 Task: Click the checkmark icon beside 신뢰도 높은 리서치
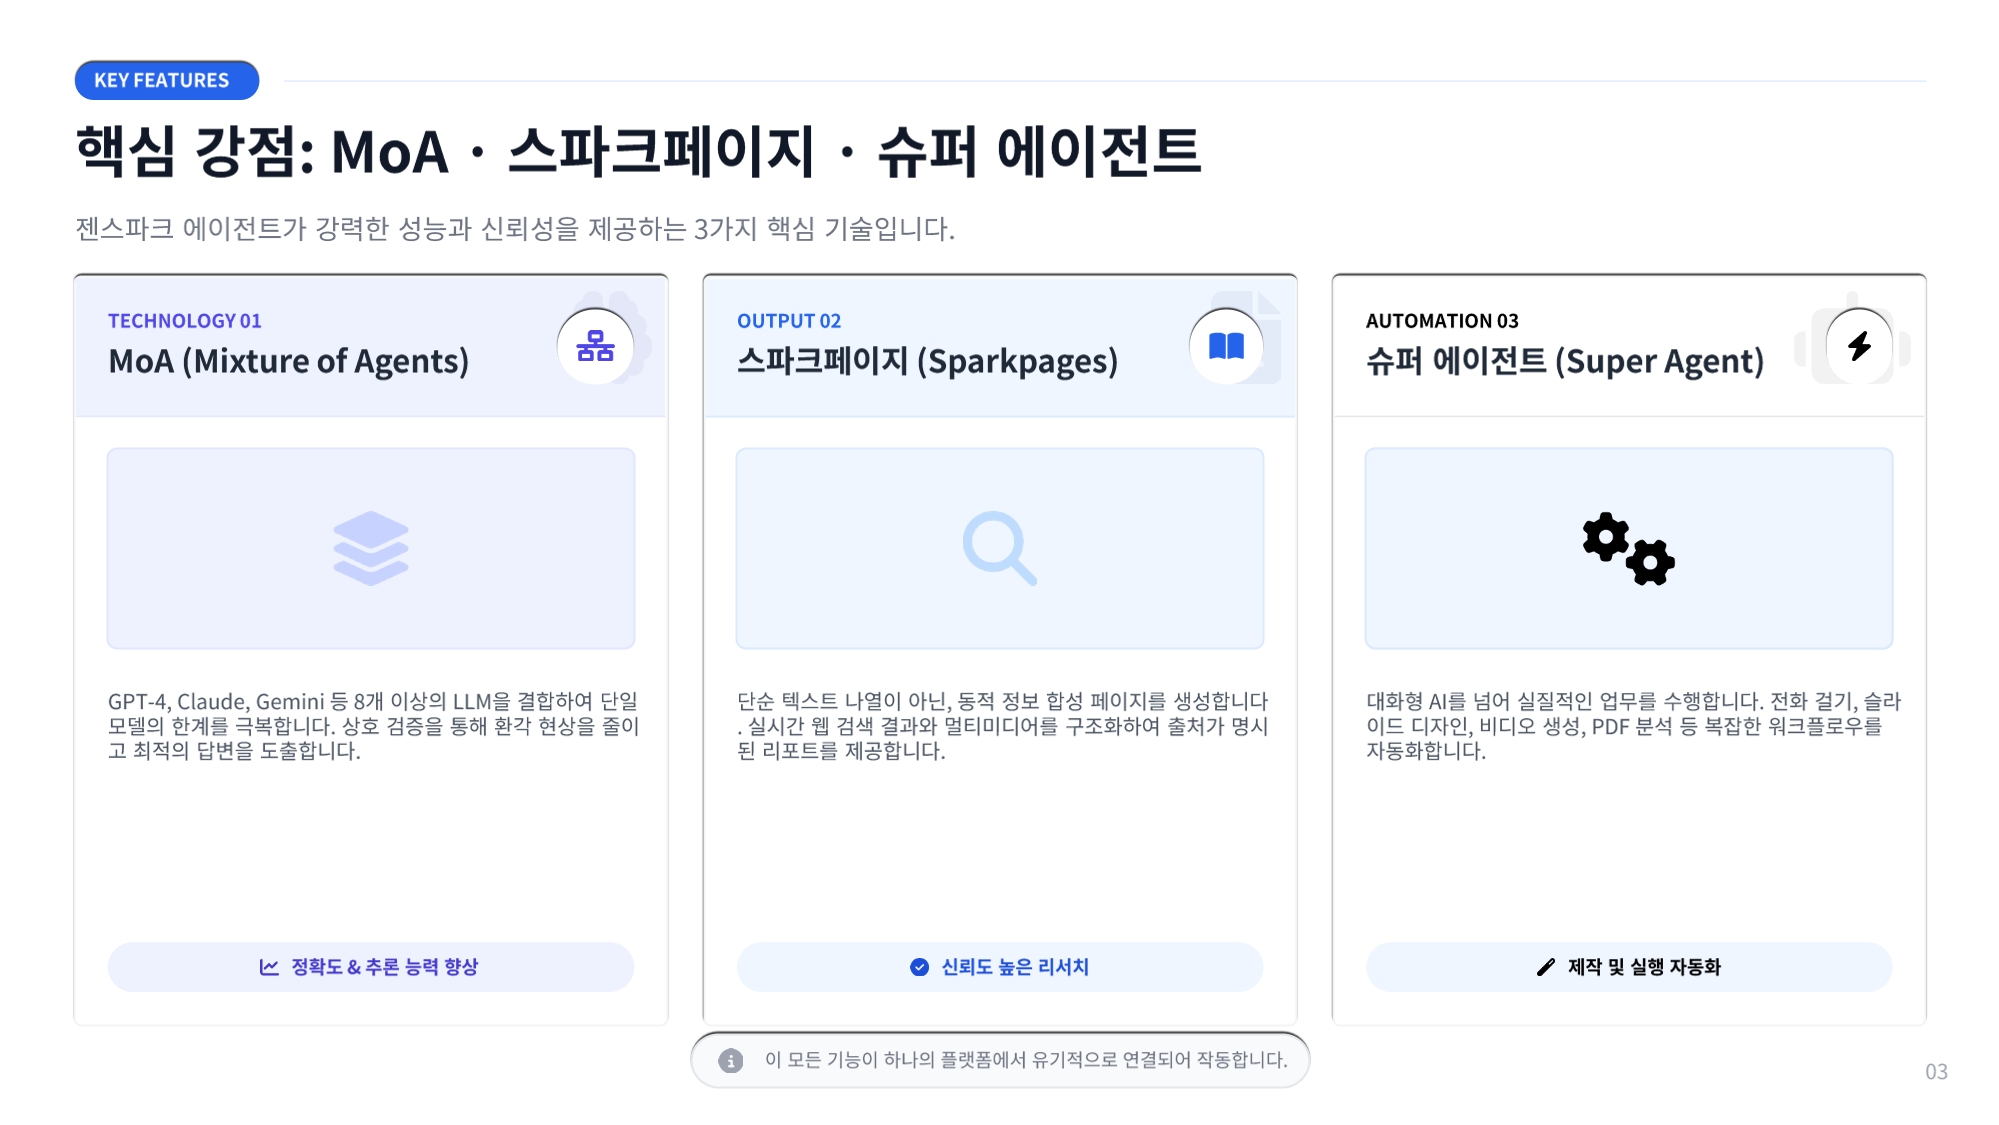click(x=919, y=966)
